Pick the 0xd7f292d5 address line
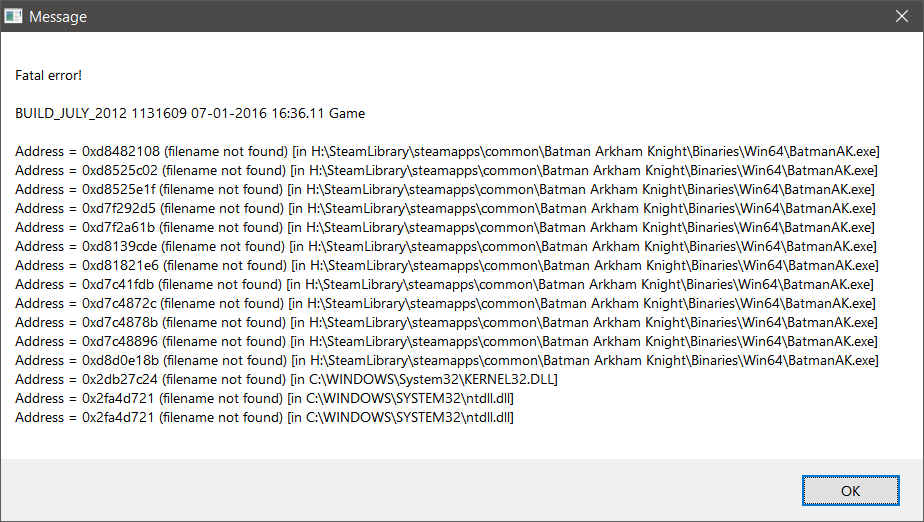This screenshot has height=522, width=924. (x=445, y=208)
